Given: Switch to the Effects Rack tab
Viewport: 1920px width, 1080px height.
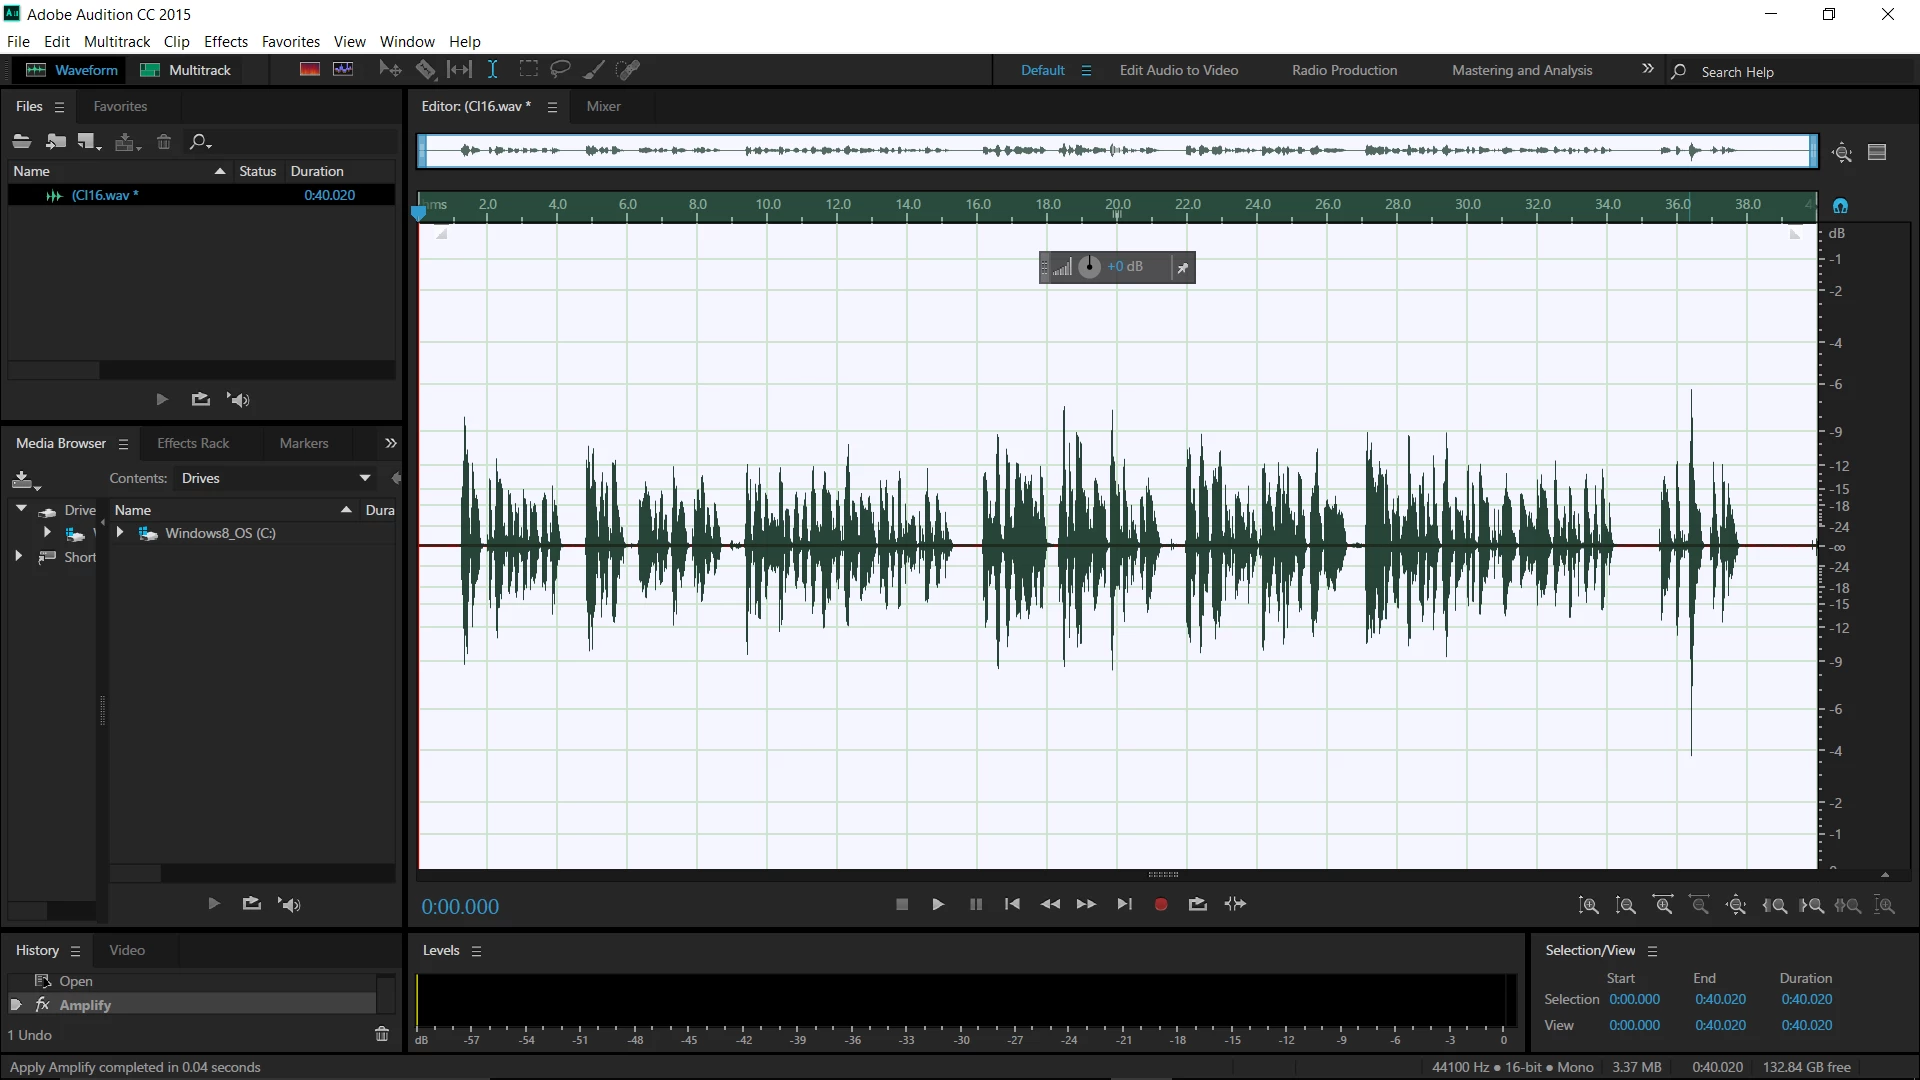Looking at the screenshot, I should [x=193, y=443].
